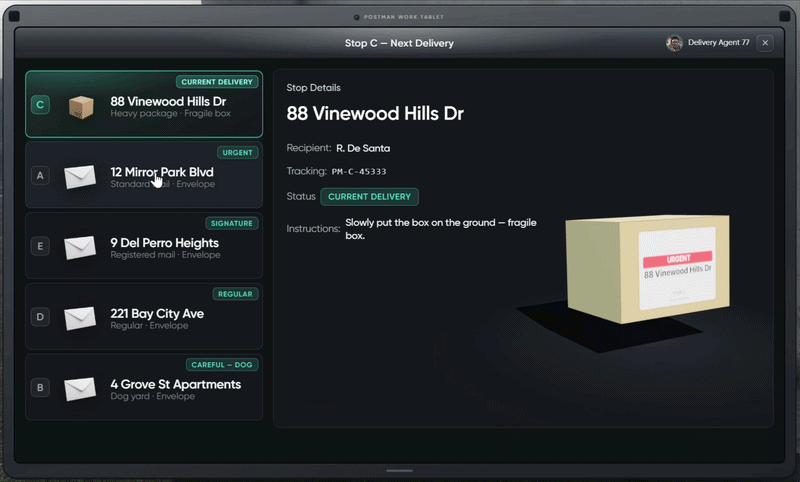Click the home bar handle below the tablet screen
The width and height of the screenshot is (800, 482).
(x=399, y=471)
